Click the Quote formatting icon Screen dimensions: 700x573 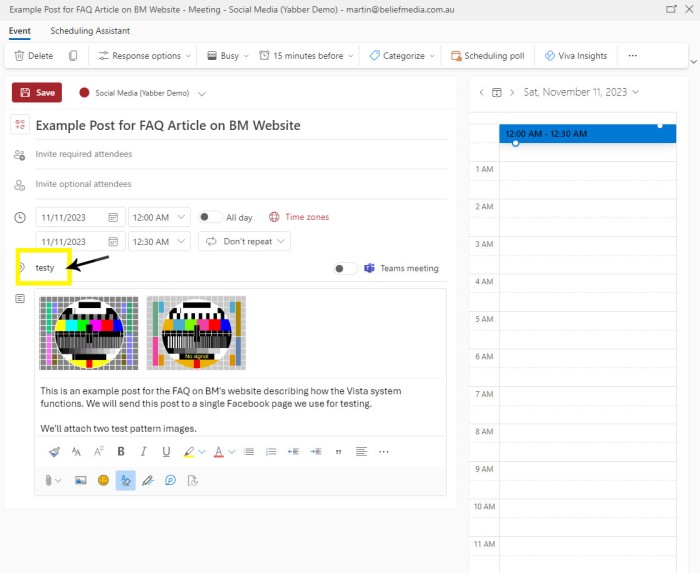[x=338, y=452]
